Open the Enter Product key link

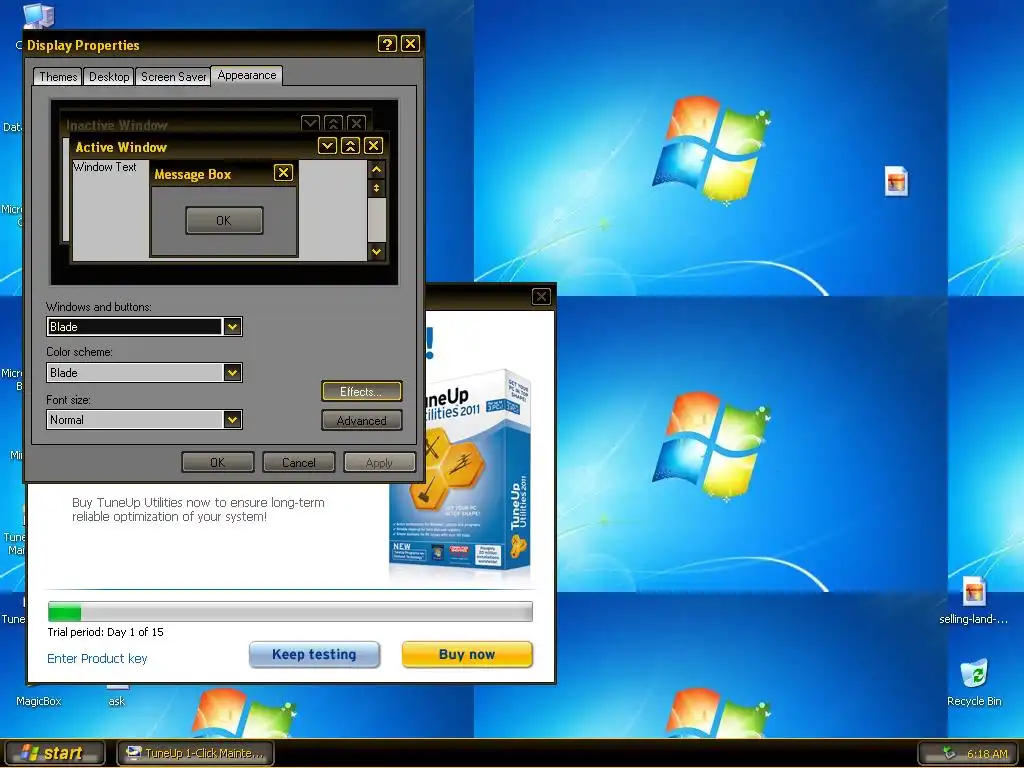tap(97, 658)
